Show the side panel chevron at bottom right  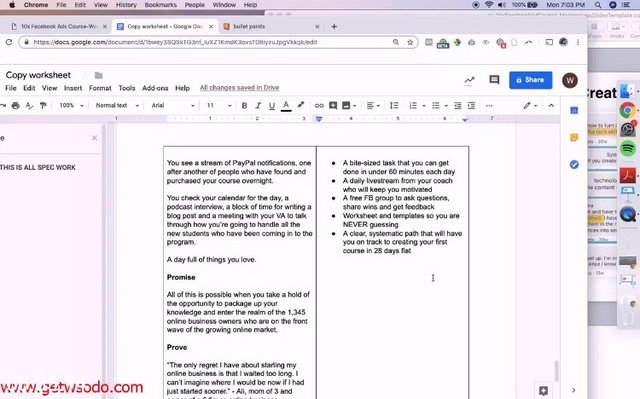click(573, 390)
